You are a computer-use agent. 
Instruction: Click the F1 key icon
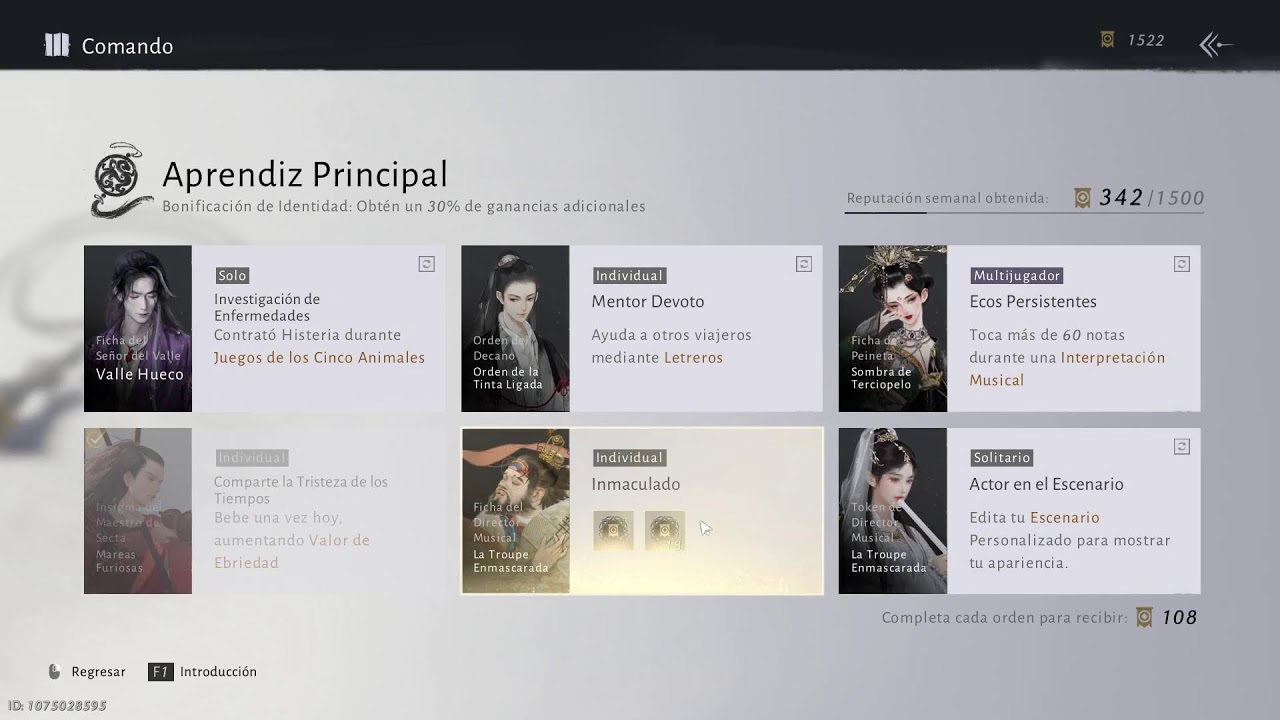click(x=159, y=672)
